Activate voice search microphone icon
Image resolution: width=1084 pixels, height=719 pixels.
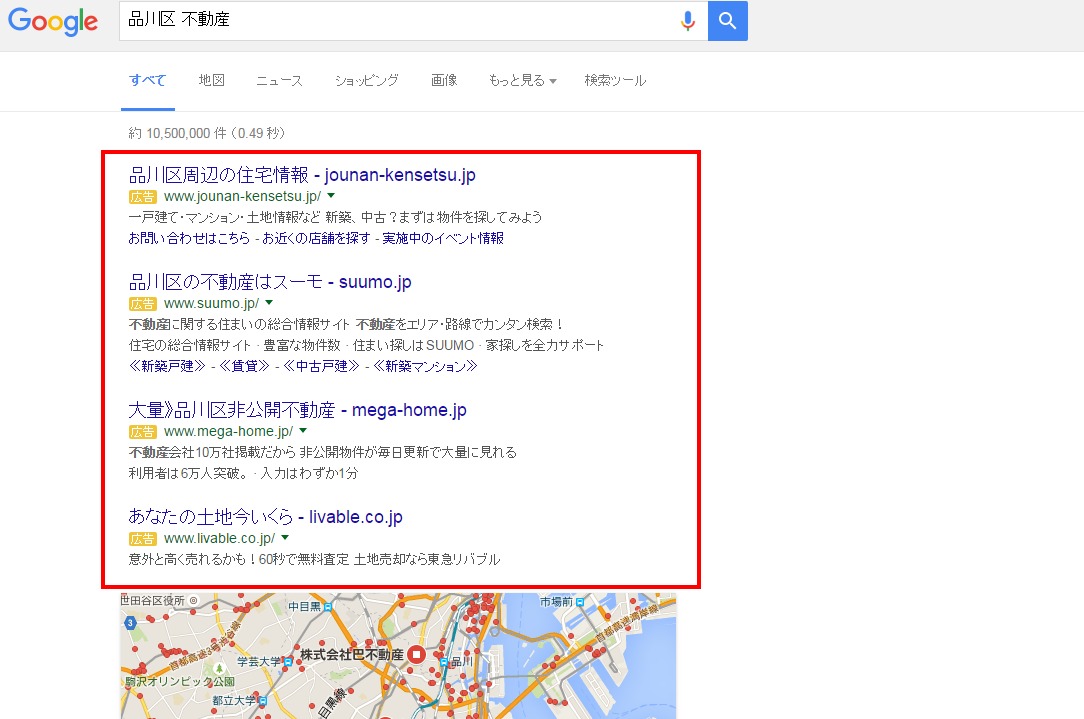click(x=687, y=21)
